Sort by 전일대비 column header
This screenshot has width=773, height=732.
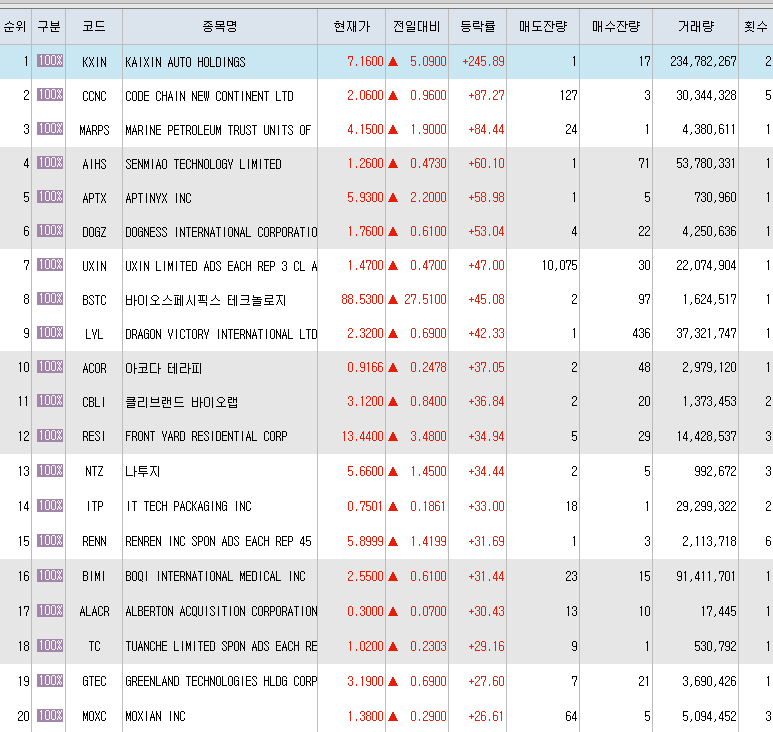pyautogui.click(x=417, y=27)
